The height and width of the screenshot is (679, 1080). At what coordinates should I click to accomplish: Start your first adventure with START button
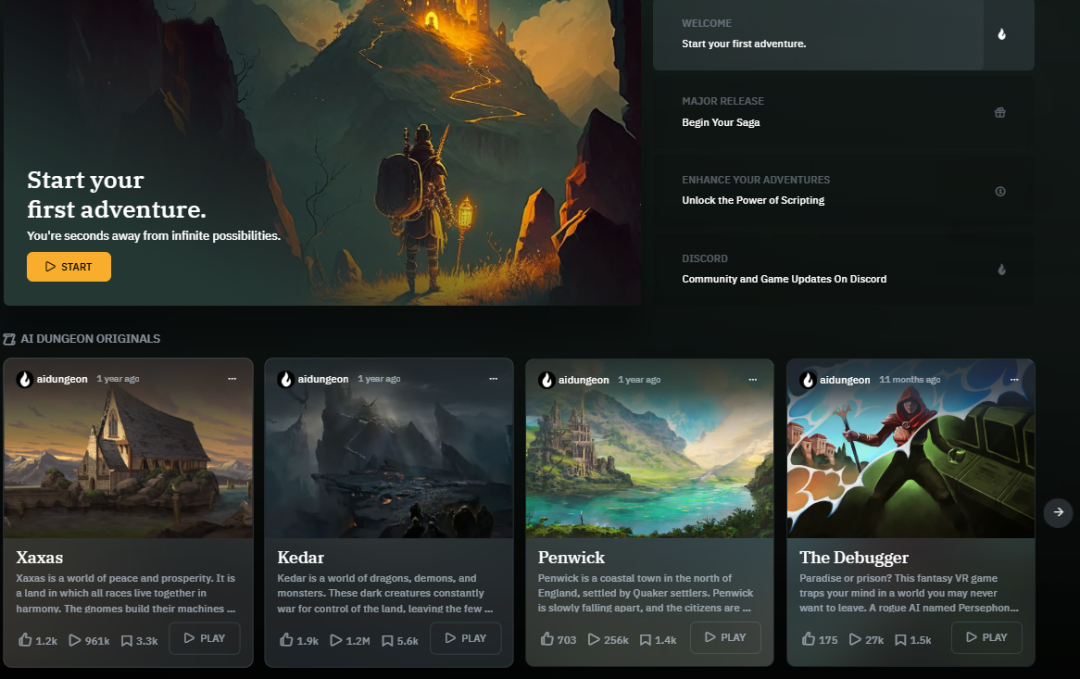(x=69, y=267)
